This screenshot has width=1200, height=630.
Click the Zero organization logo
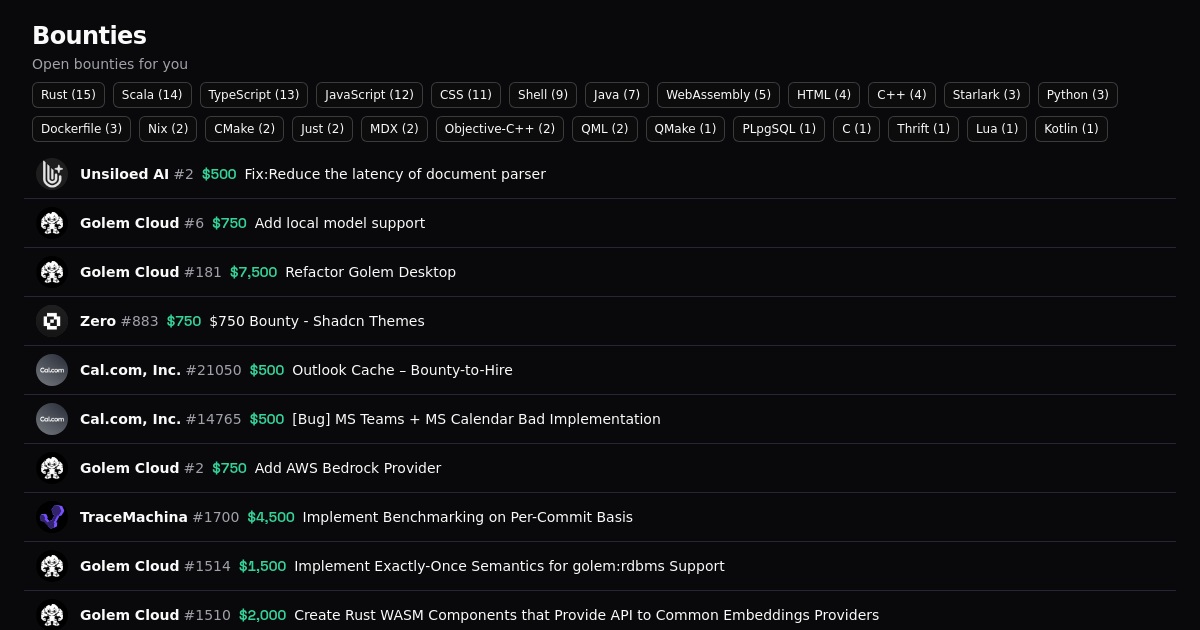tap(52, 321)
